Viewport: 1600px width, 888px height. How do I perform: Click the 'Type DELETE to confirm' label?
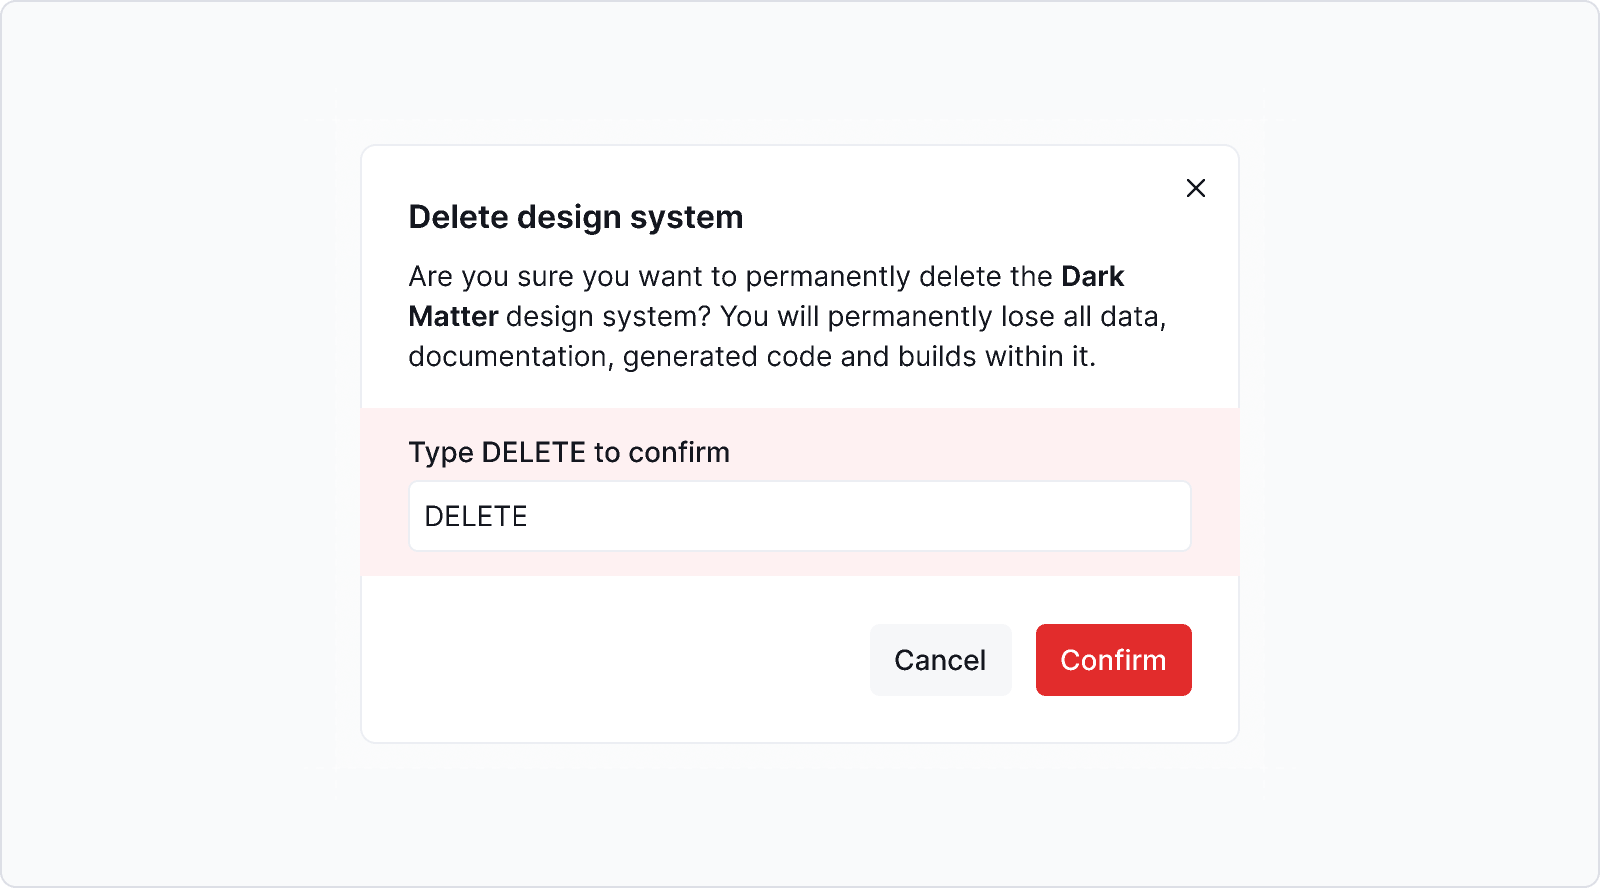pos(568,452)
